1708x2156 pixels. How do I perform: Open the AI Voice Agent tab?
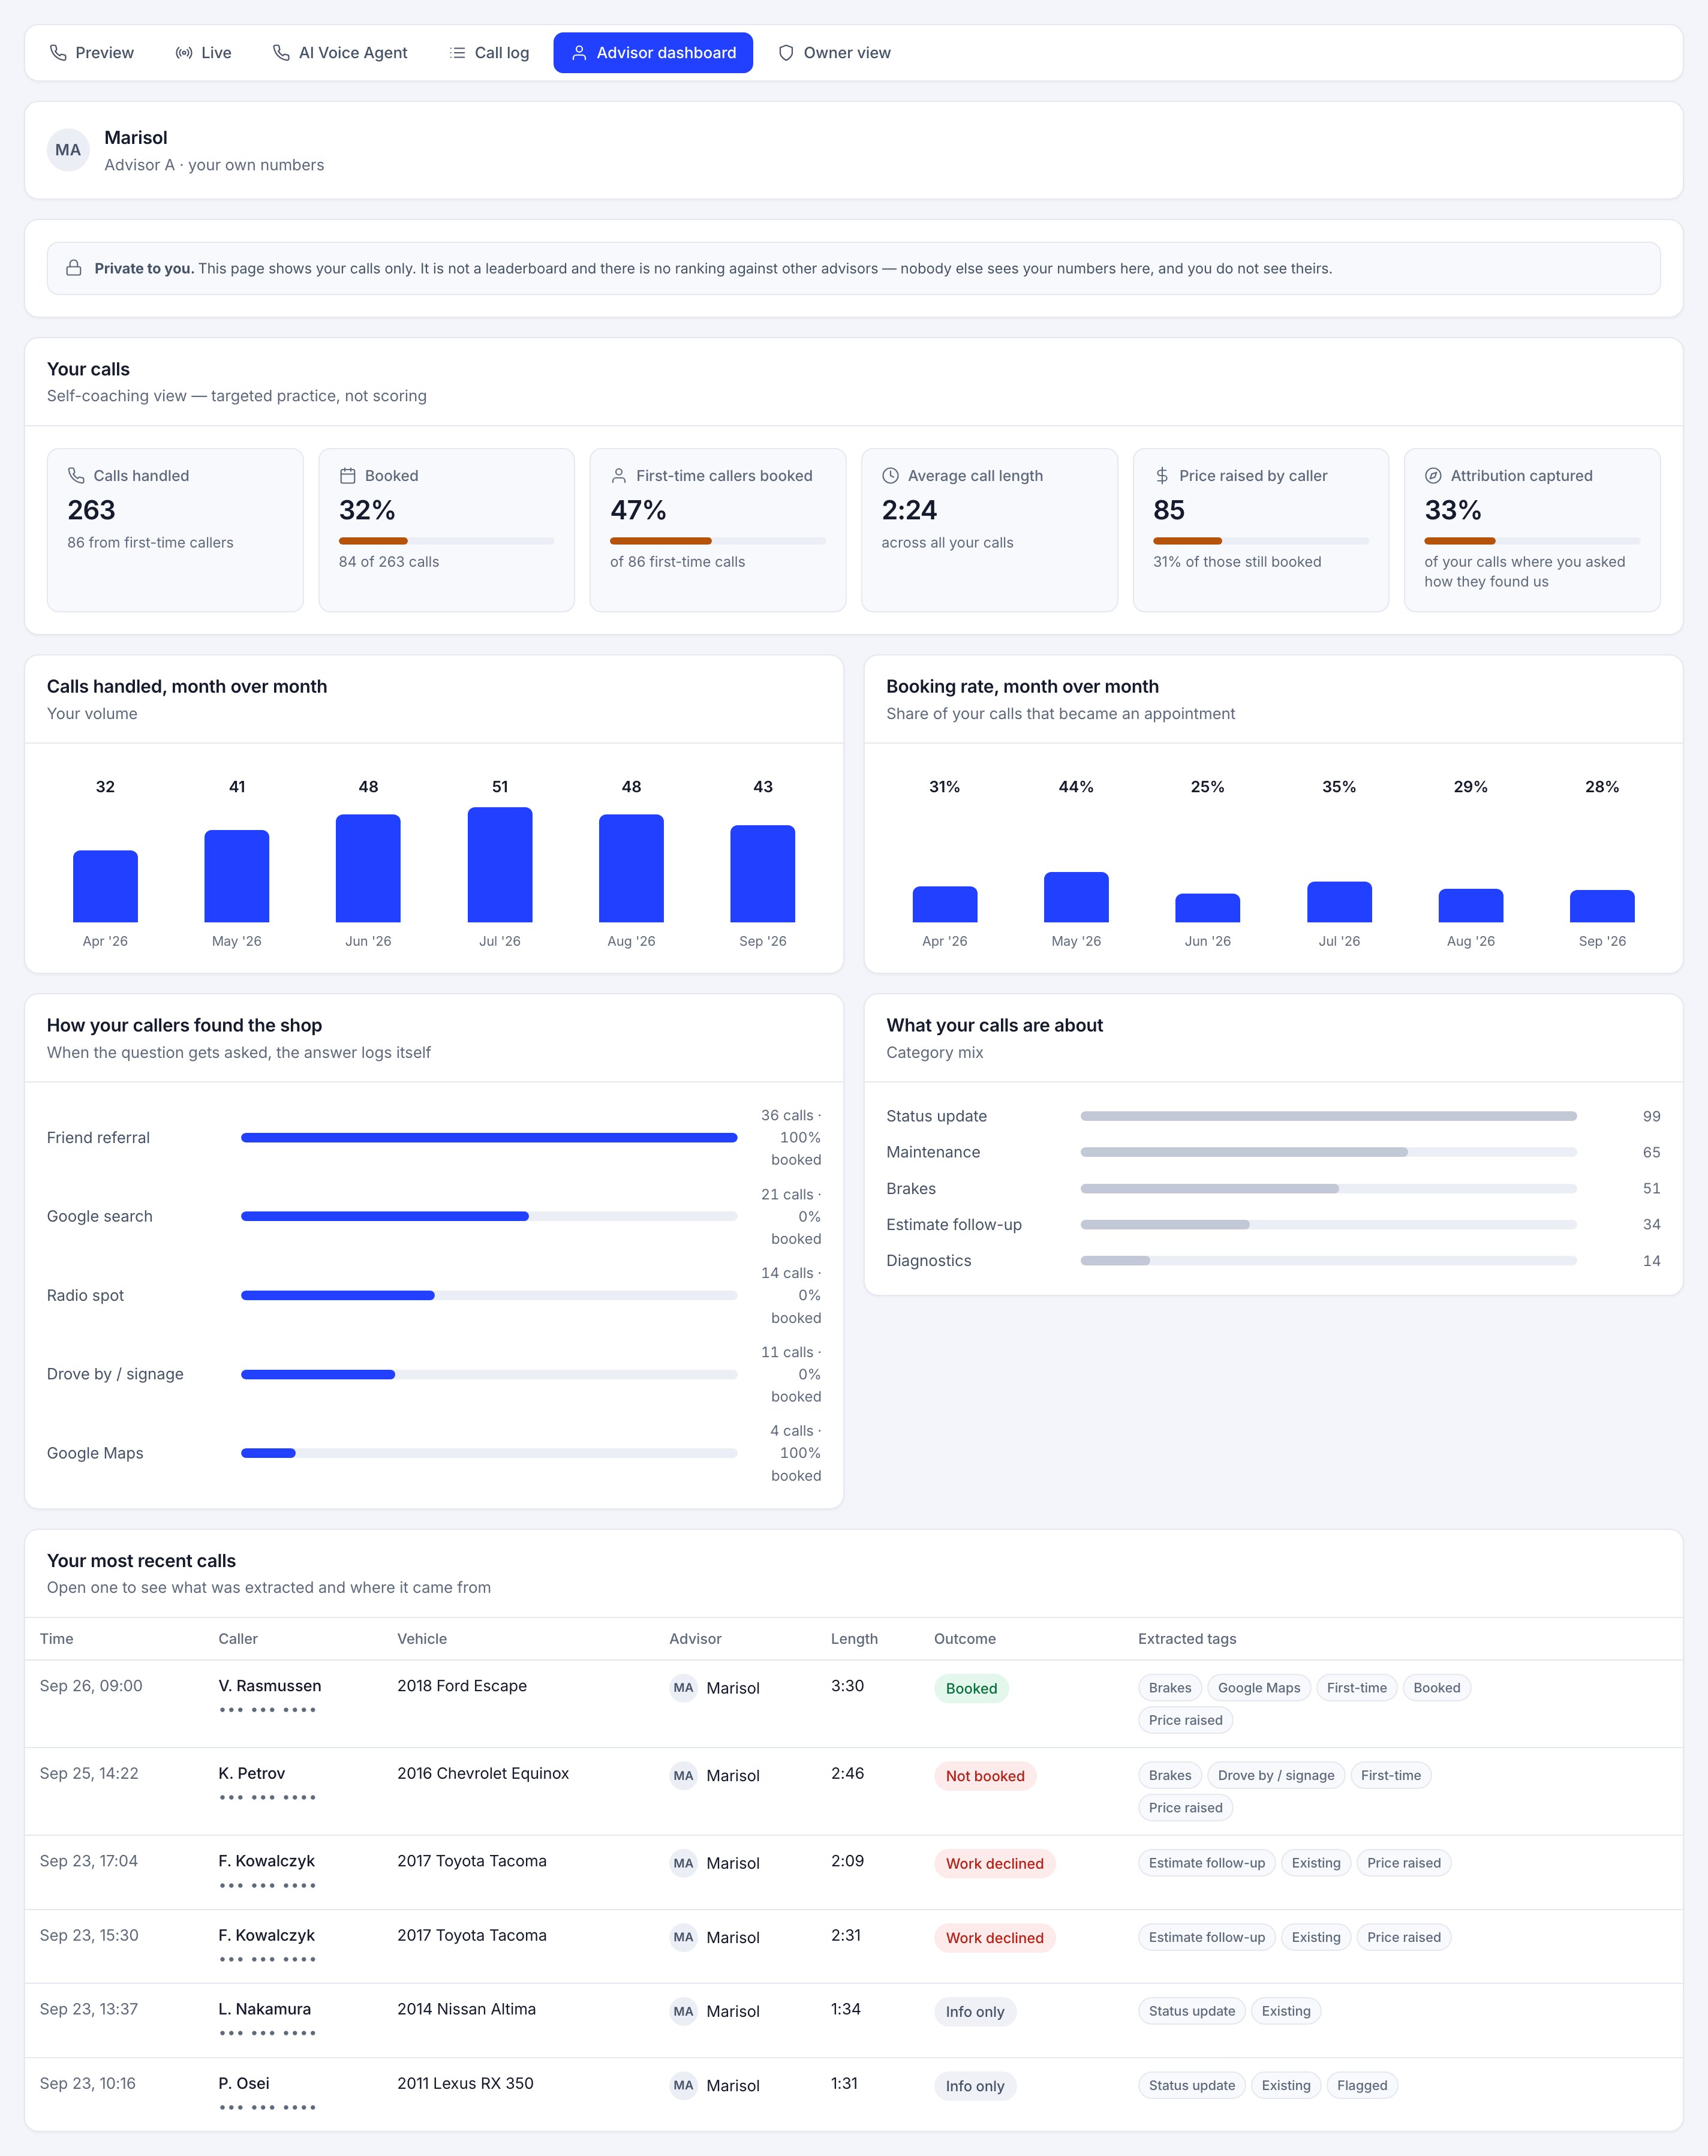pos(340,53)
